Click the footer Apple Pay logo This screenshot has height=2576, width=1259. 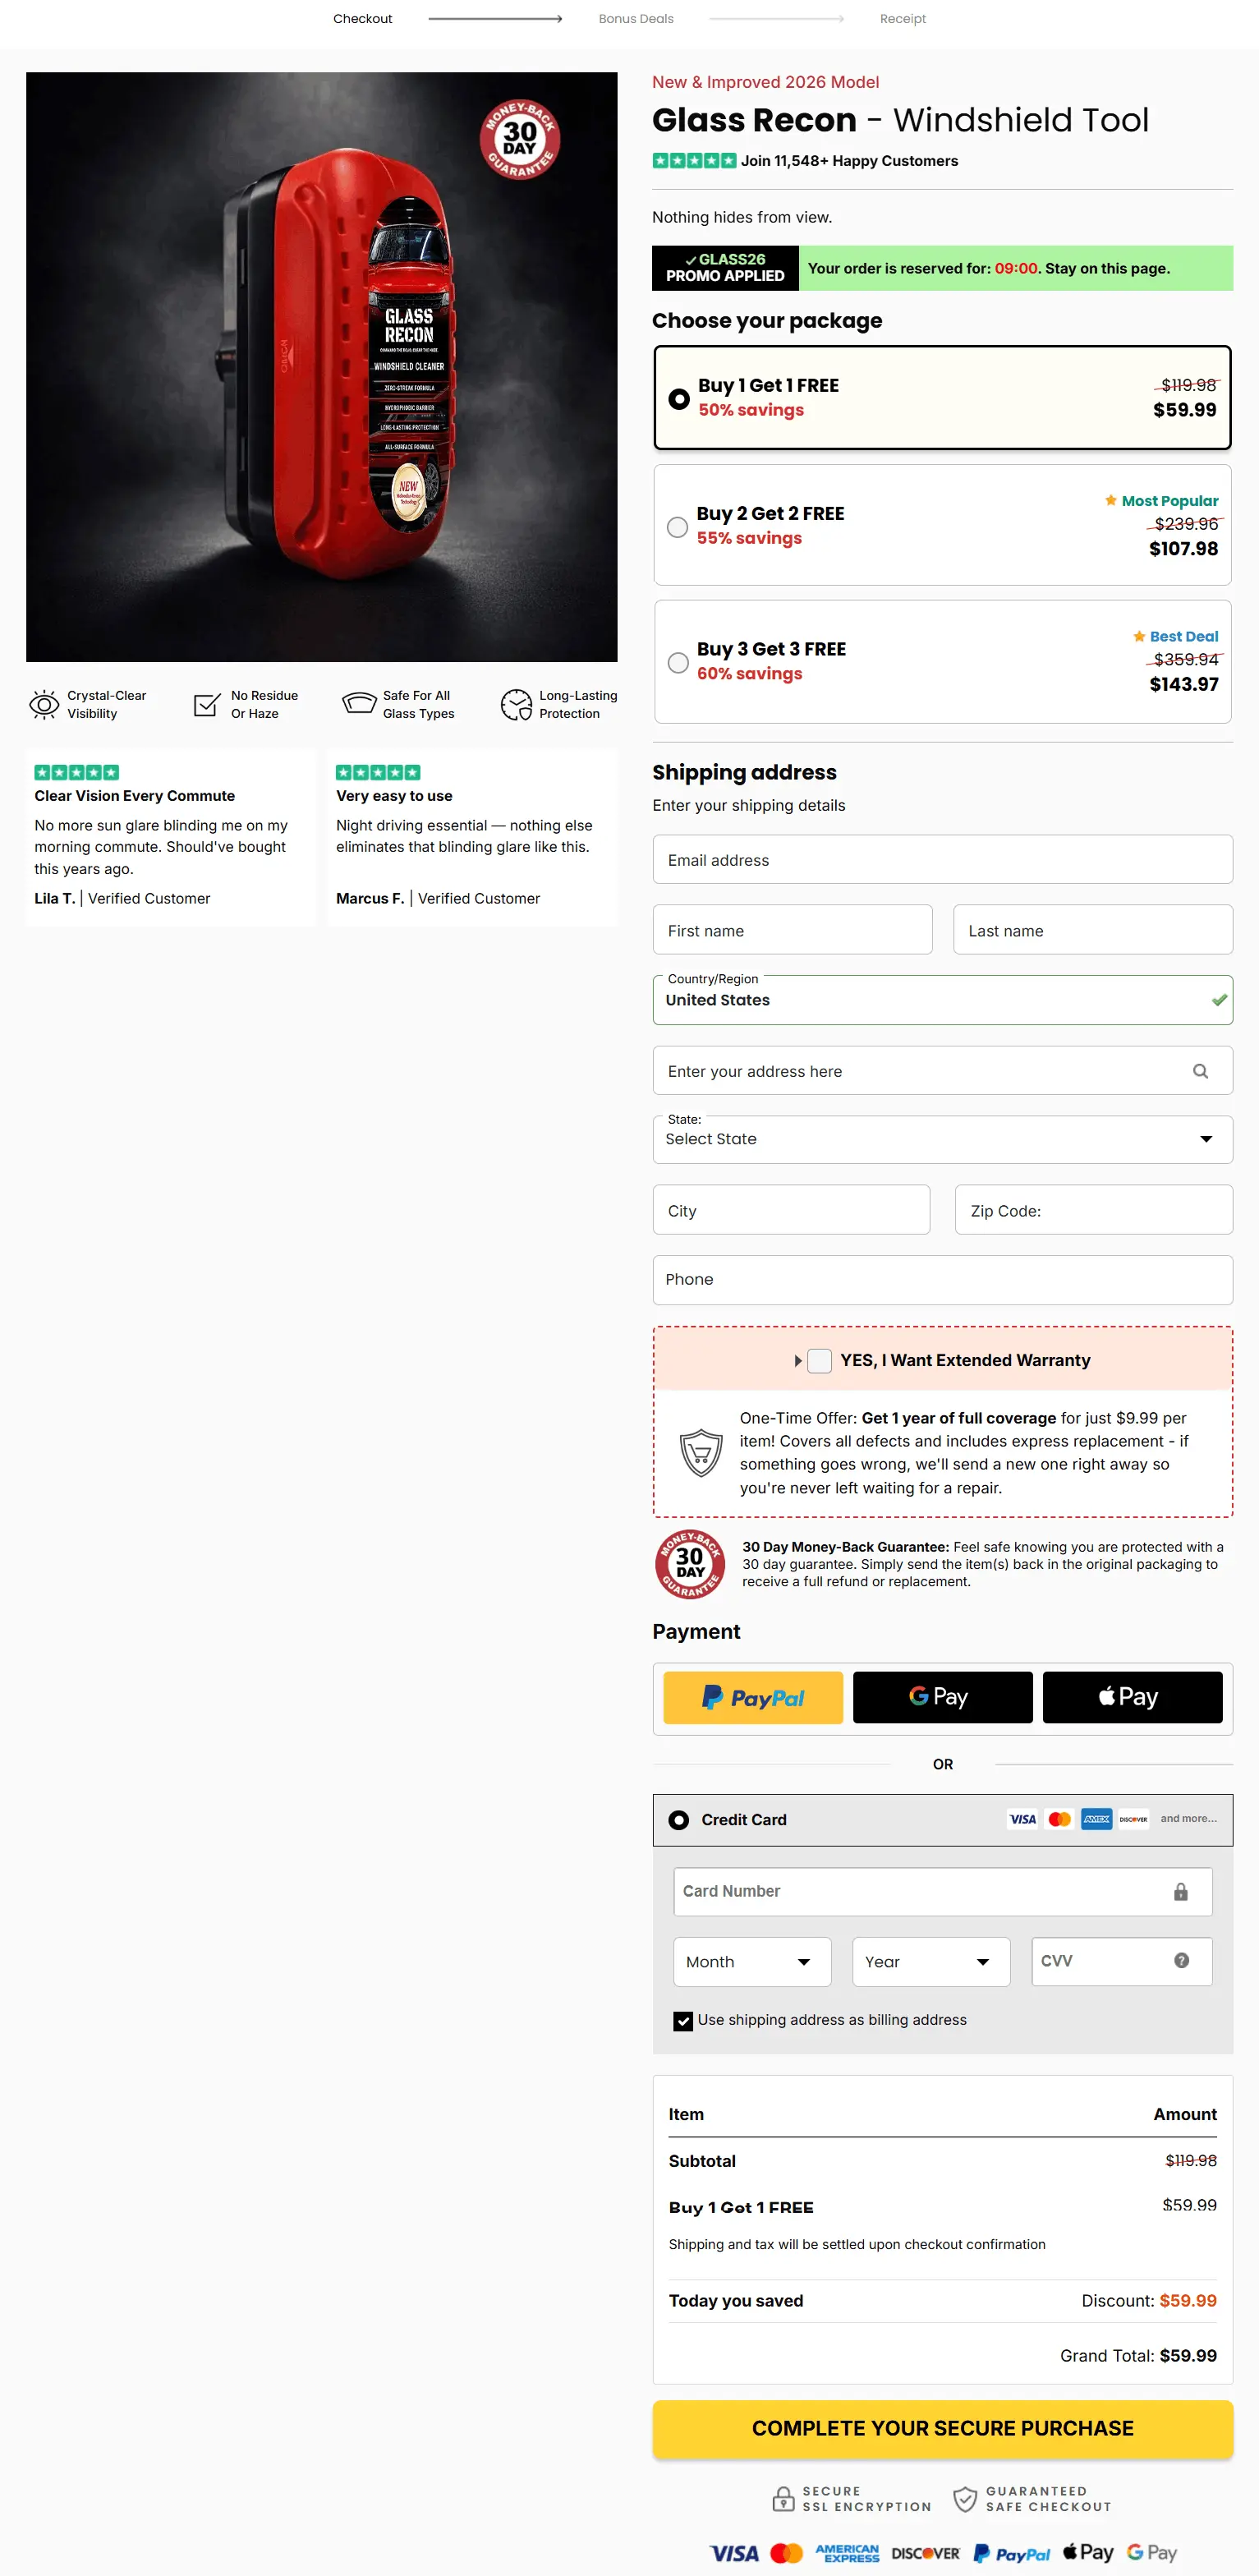point(1088,2552)
